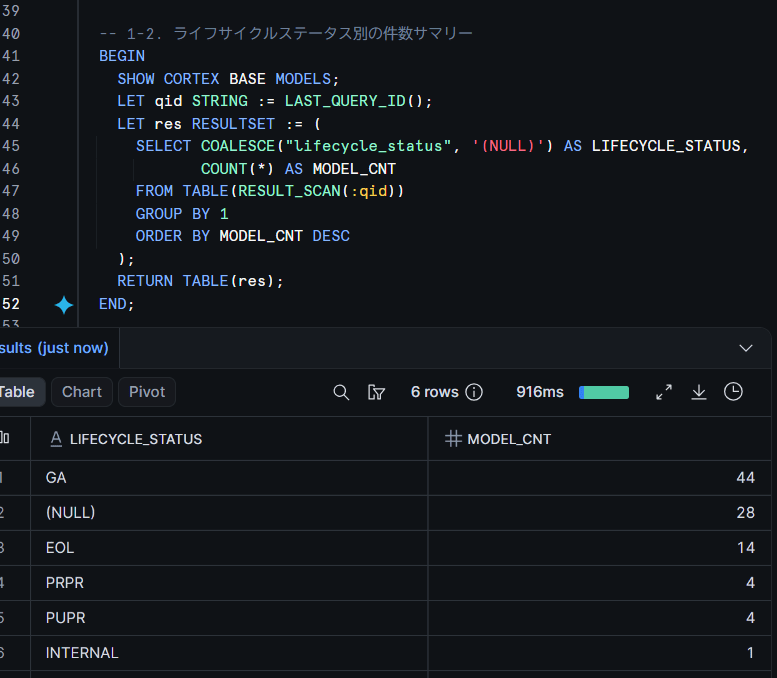Place cursor on the BEGIN keyword

(x=122, y=56)
